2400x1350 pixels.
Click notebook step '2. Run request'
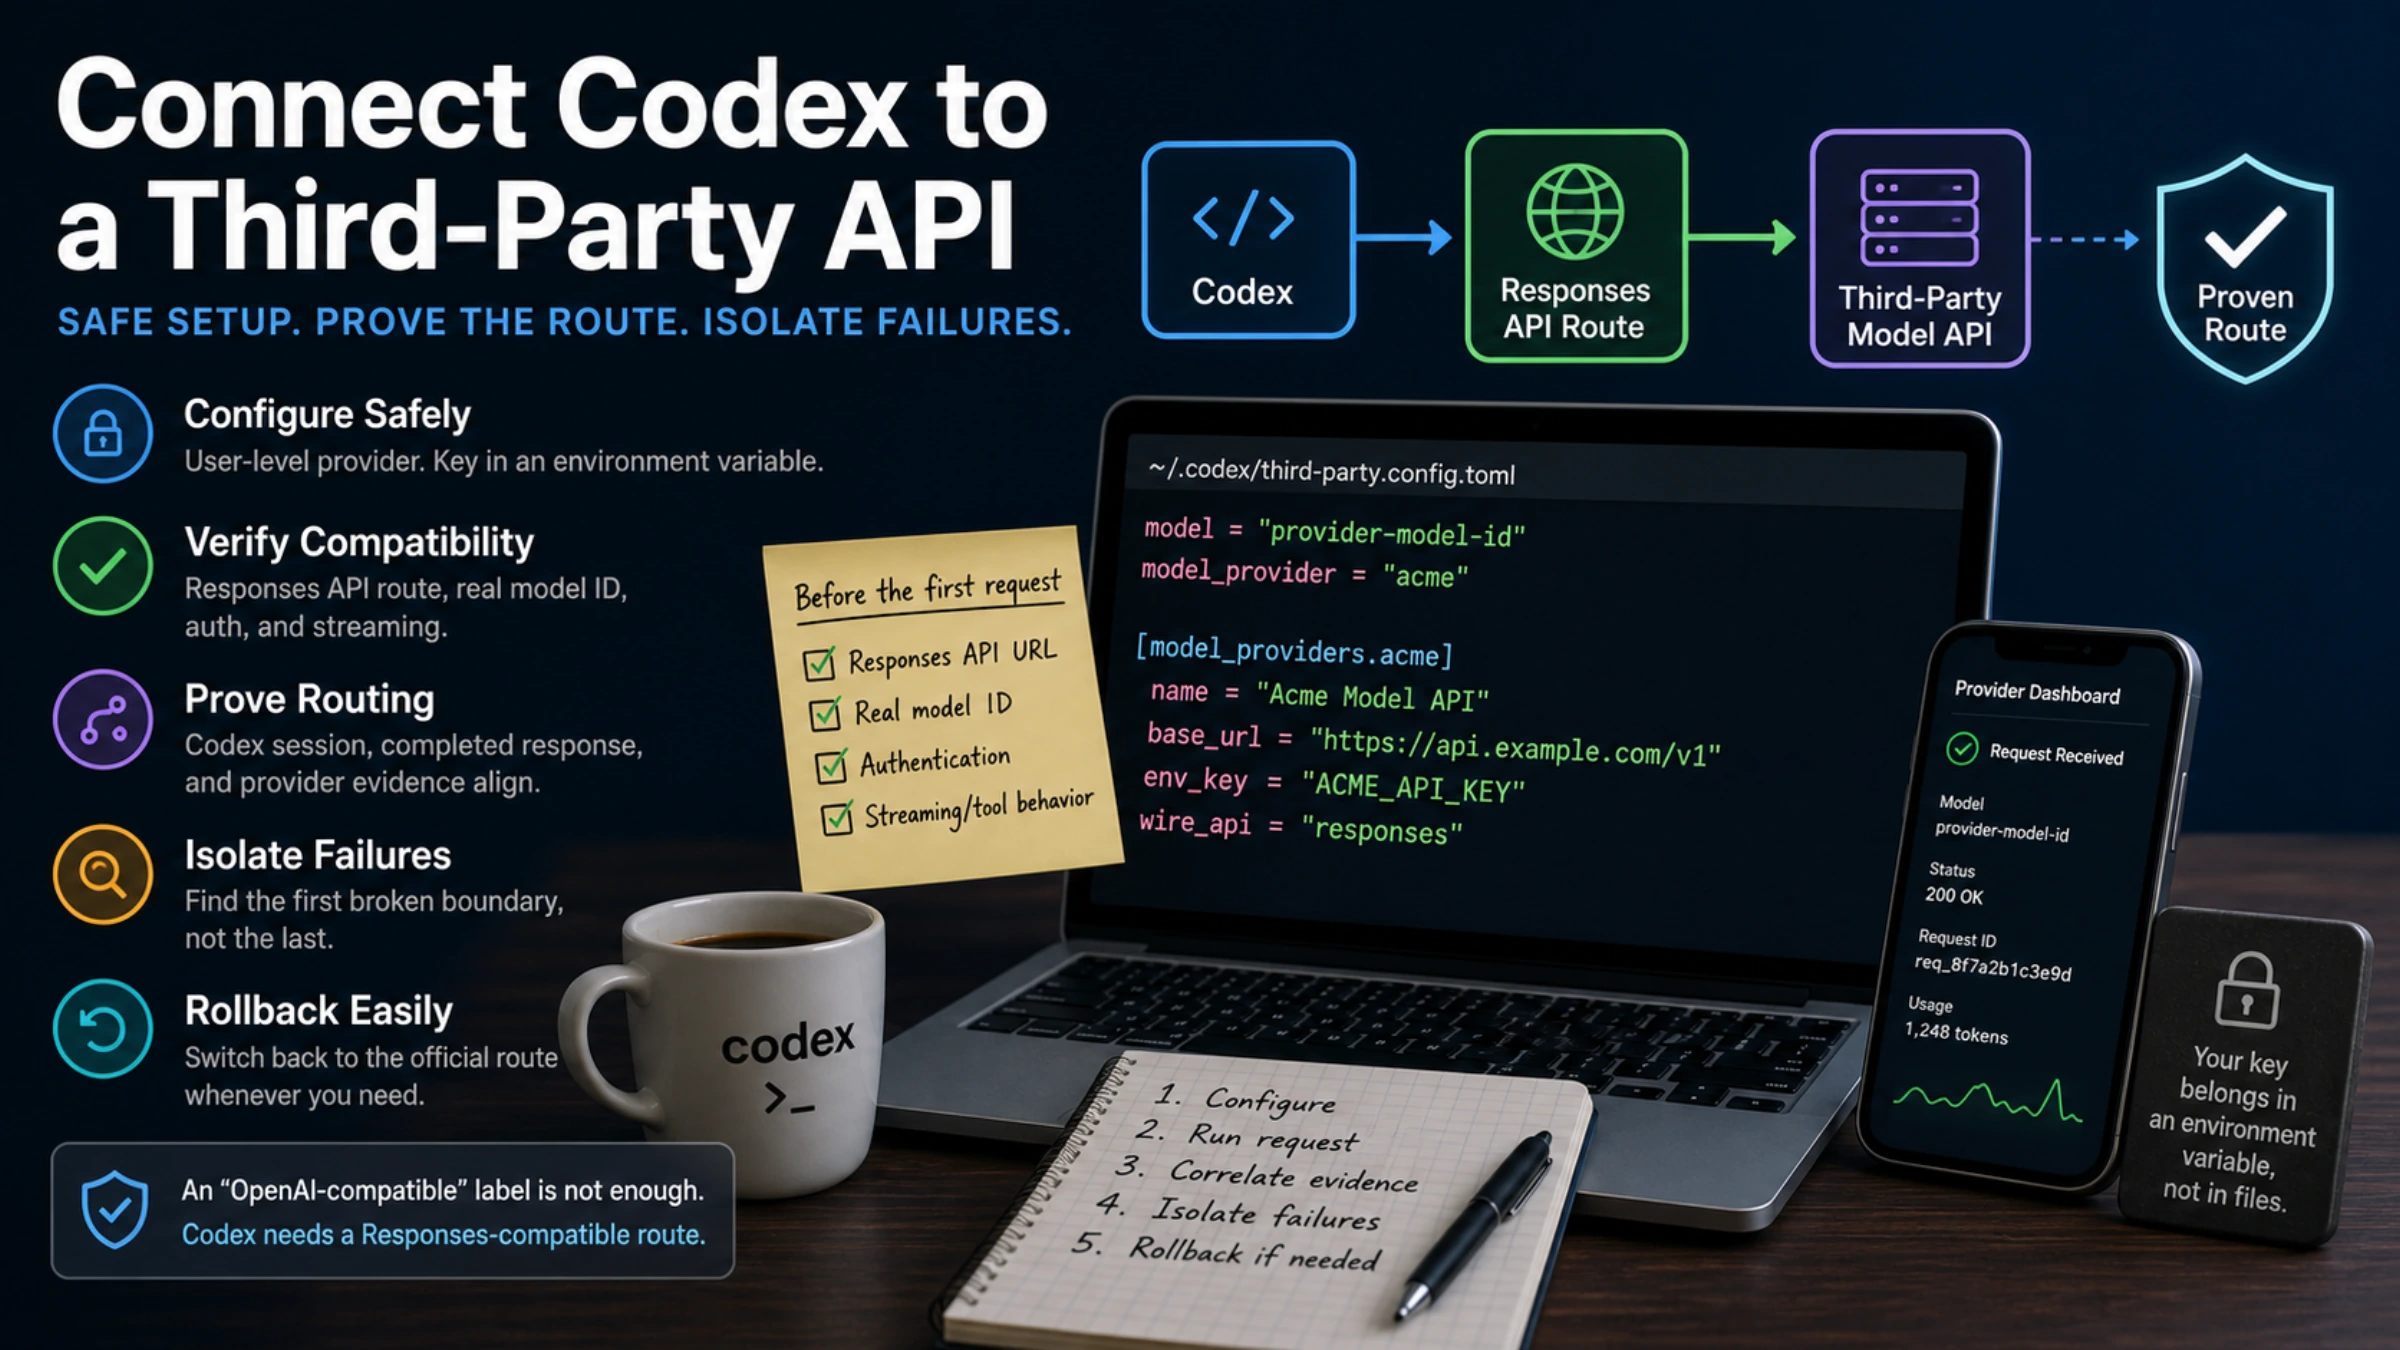click(x=1246, y=1137)
